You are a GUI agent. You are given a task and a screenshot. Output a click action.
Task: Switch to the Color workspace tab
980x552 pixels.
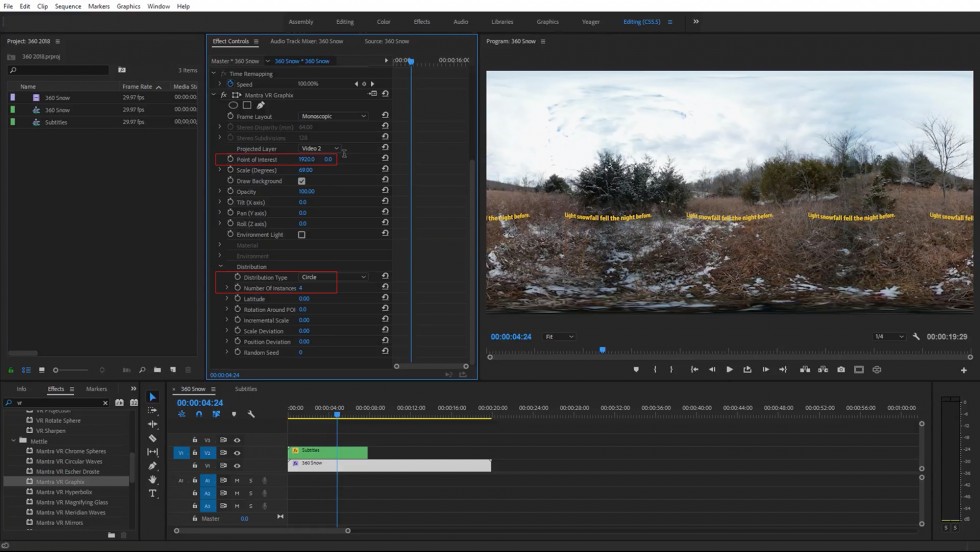pos(383,22)
